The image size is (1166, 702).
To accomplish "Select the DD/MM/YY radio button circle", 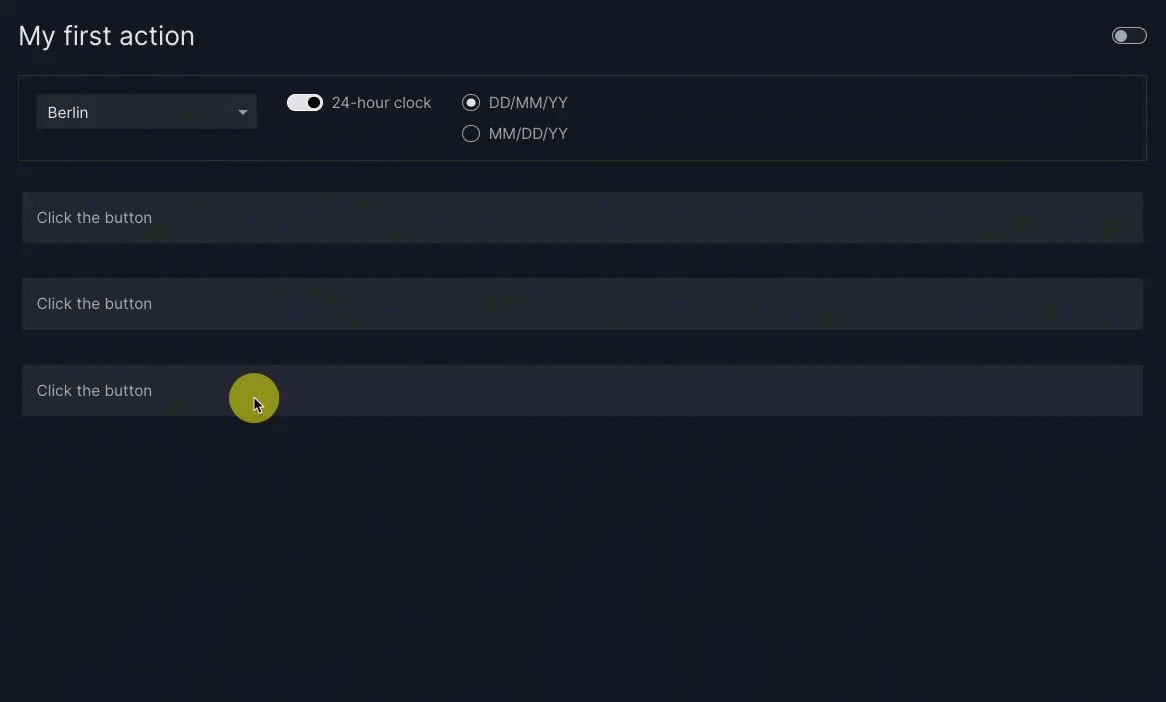I will (471, 103).
